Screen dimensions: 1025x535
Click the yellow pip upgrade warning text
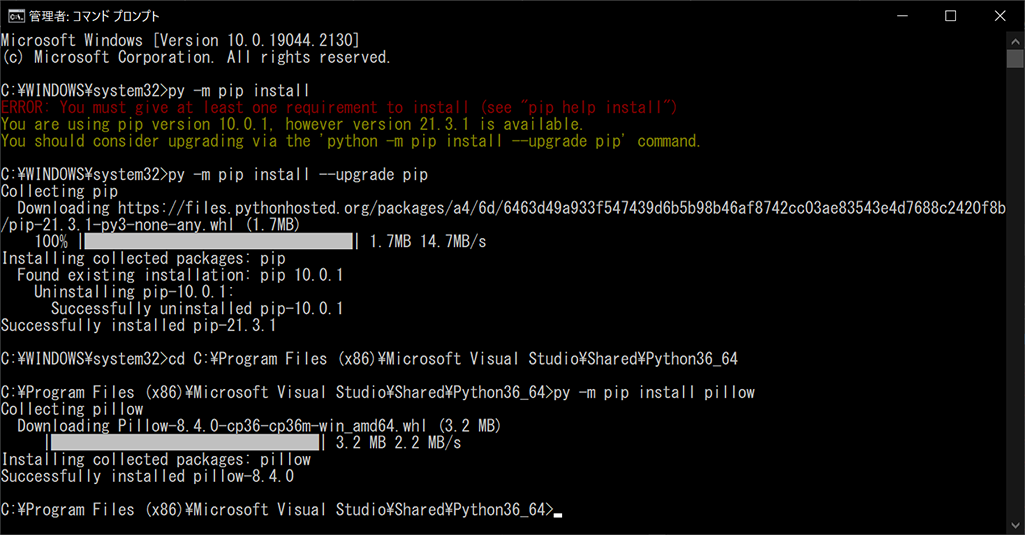click(350, 133)
